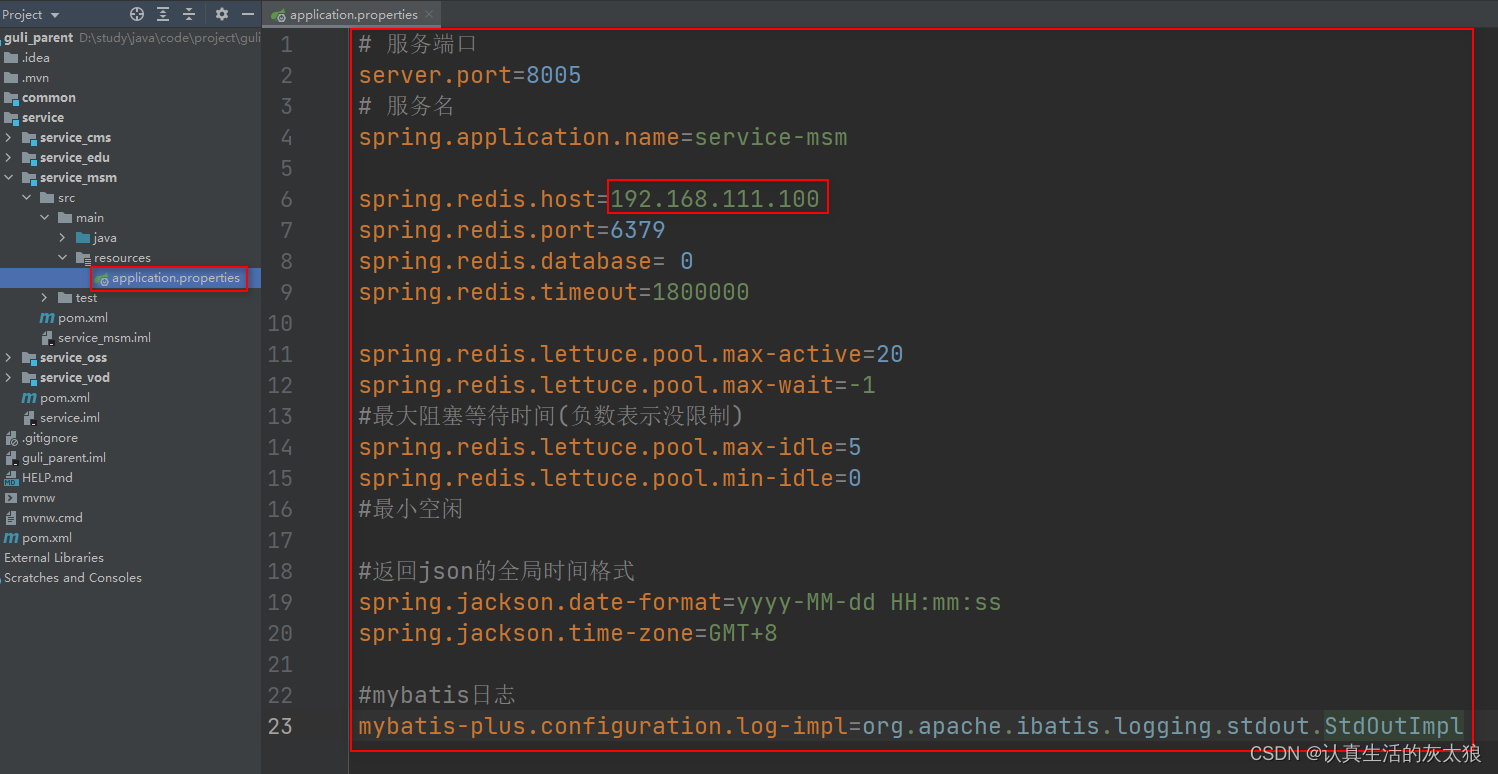Select pom.xml above service.iml
Image resolution: width=1498 pixels, height=774 pixels.
tap(56, 397)
